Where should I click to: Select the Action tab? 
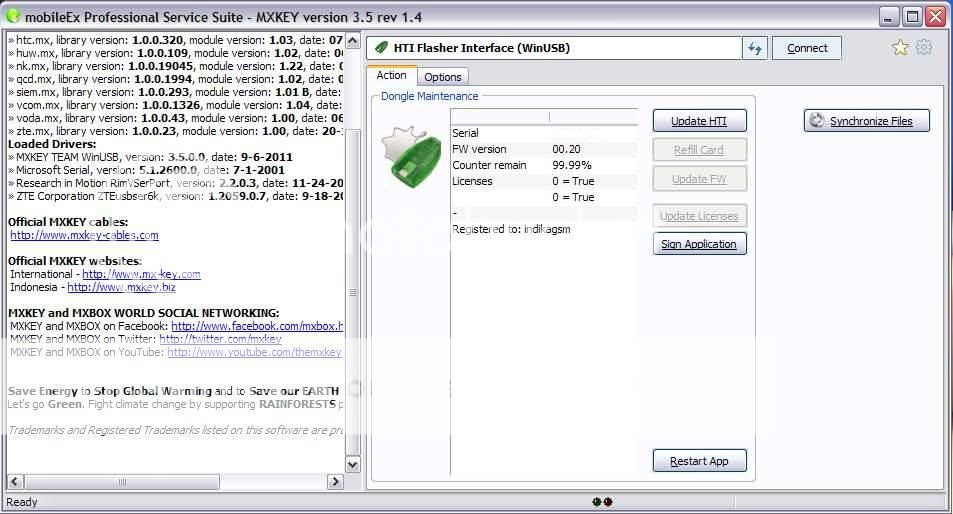(391, 76)
